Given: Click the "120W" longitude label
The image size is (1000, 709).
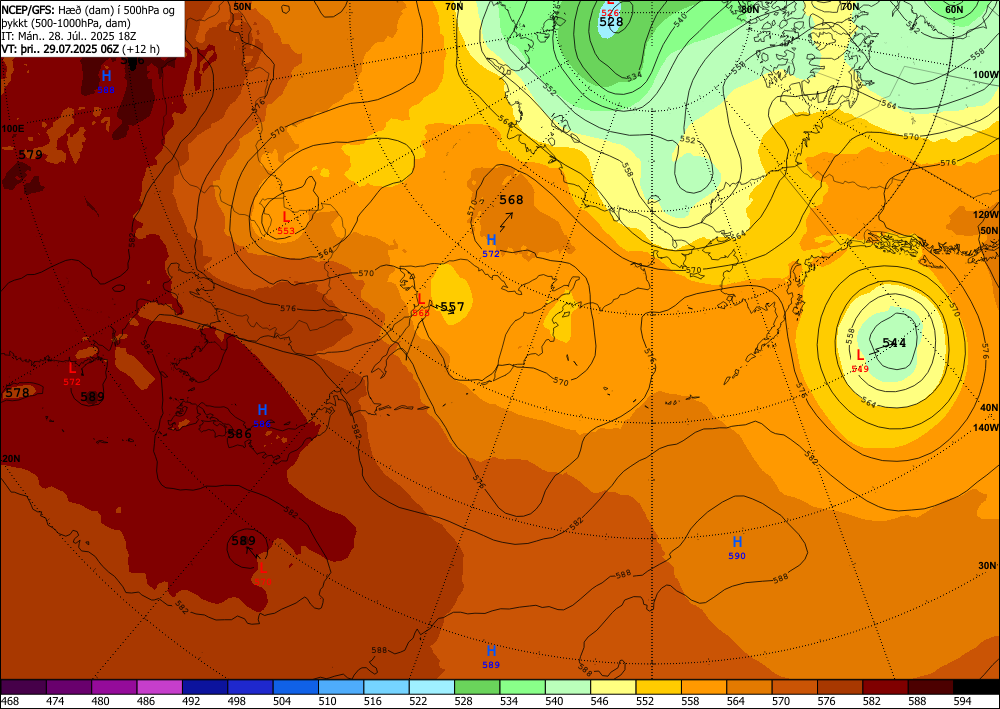Looking at the screenshot, I should click(x=985, y=215).
